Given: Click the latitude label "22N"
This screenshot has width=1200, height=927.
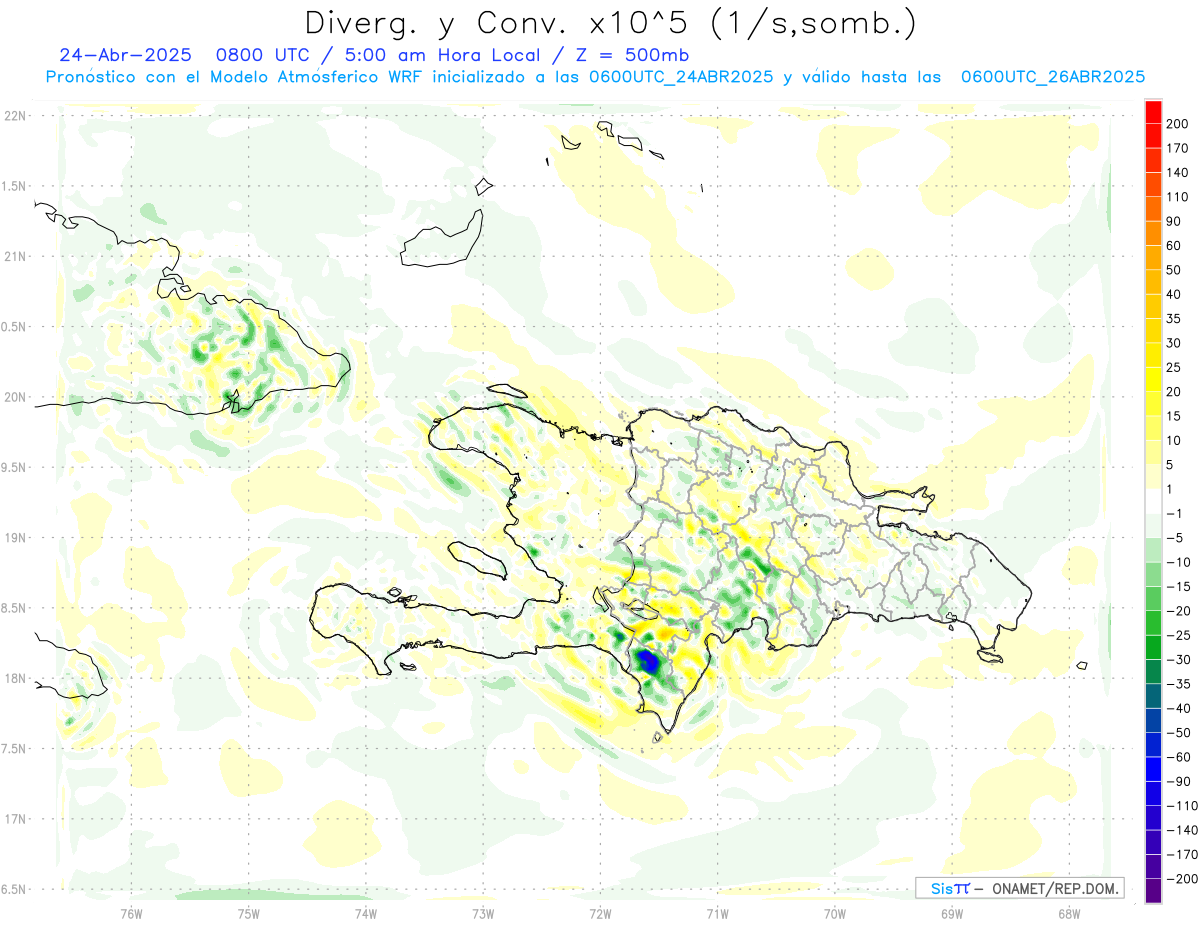Looking at the screenshot, I should [15, 116].
